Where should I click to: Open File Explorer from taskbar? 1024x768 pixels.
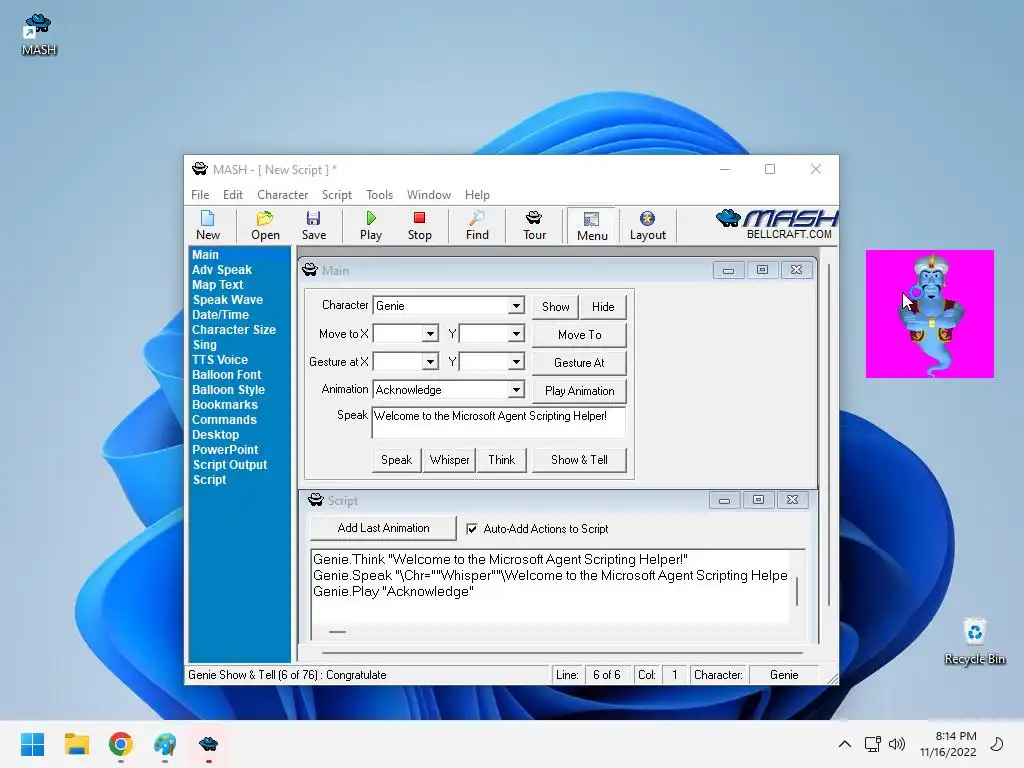click(76, 744)
